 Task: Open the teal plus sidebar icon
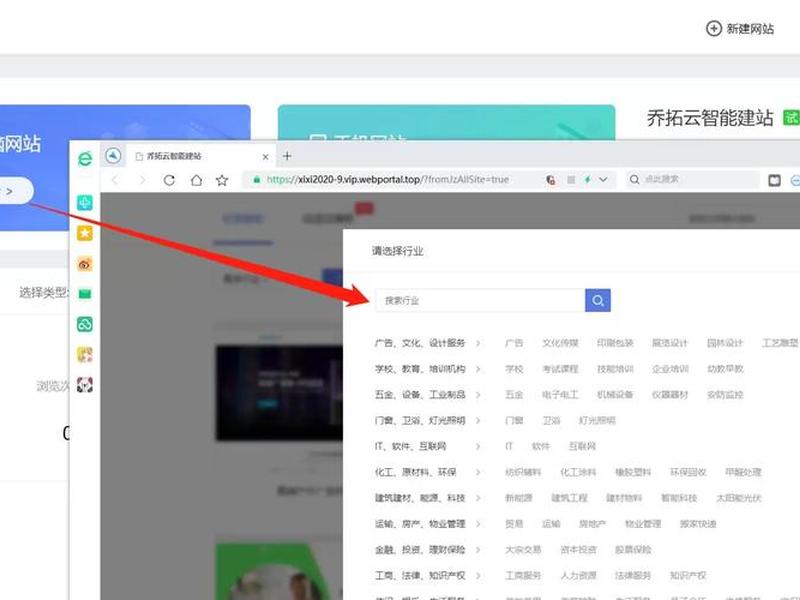[x=85, y=203]
